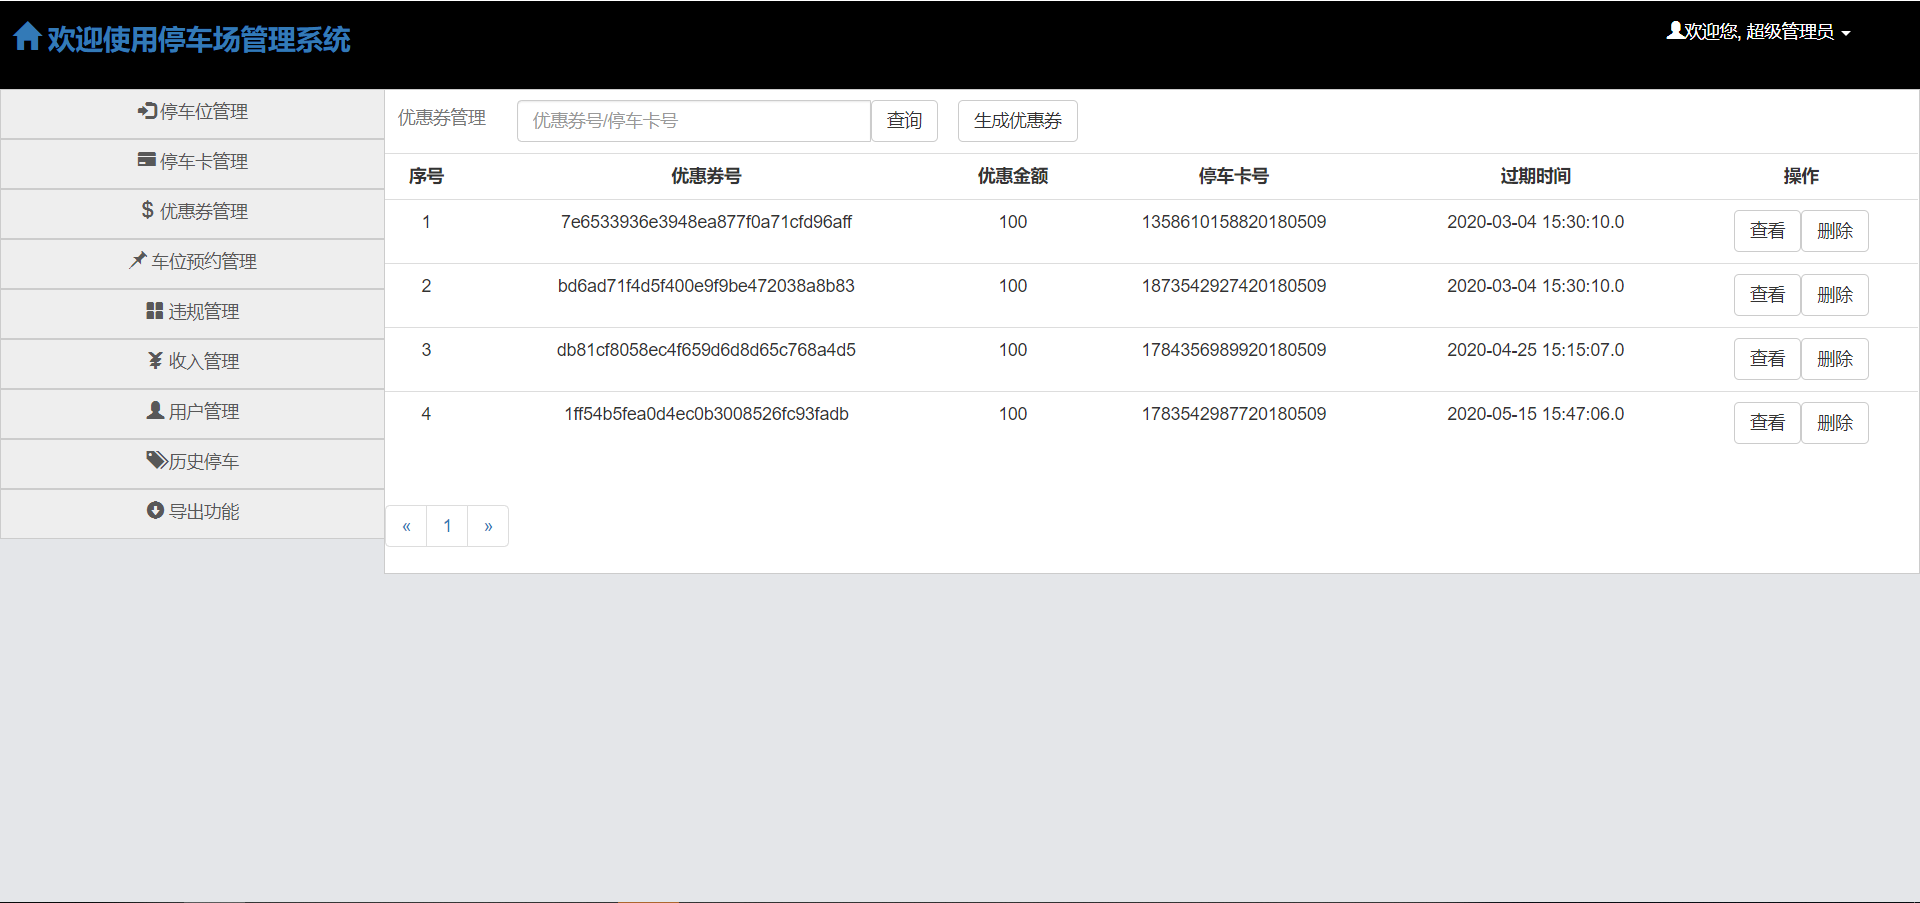Click parking card number 1873542927420180509

[x=1234, y=286]
